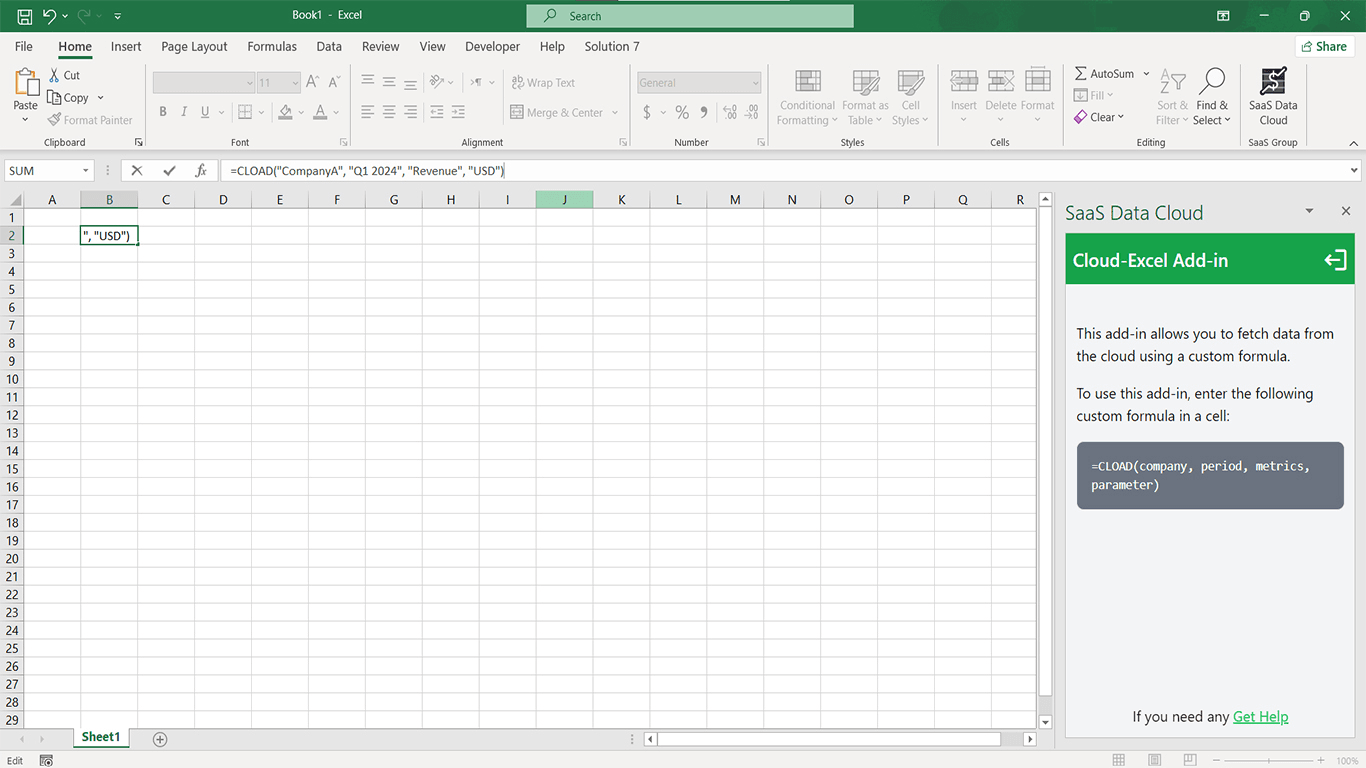Switch to Page Layout view in status bar
Screen dimensions: 1366x768
[x=1155, y=761]
